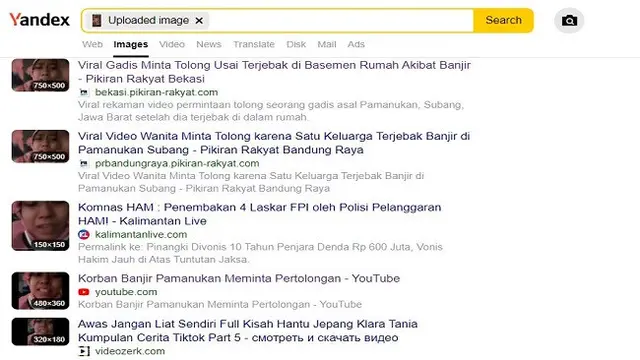Viewport: 640px width, 360px height.
Task: Click the Uploaded image preview icon
Action: [97, 20]
